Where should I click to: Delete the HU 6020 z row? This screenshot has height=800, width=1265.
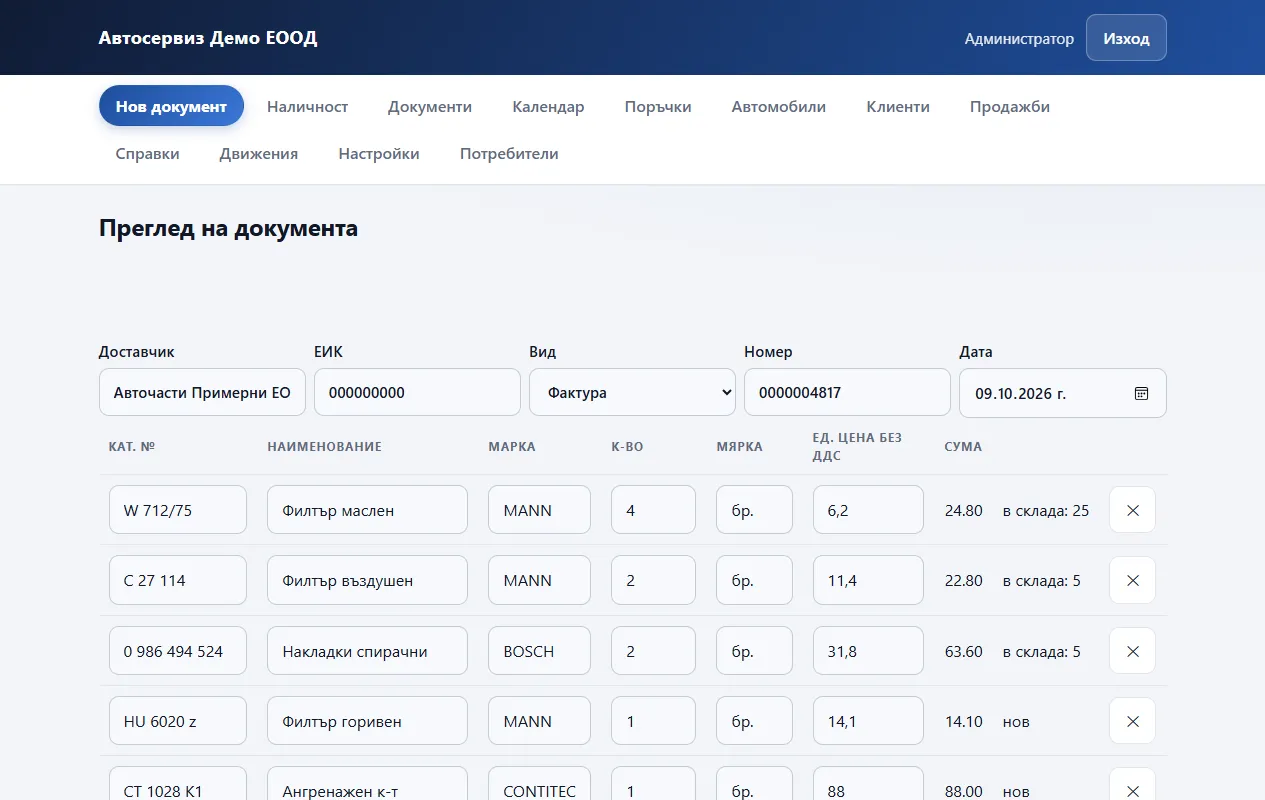[1132, 721]
